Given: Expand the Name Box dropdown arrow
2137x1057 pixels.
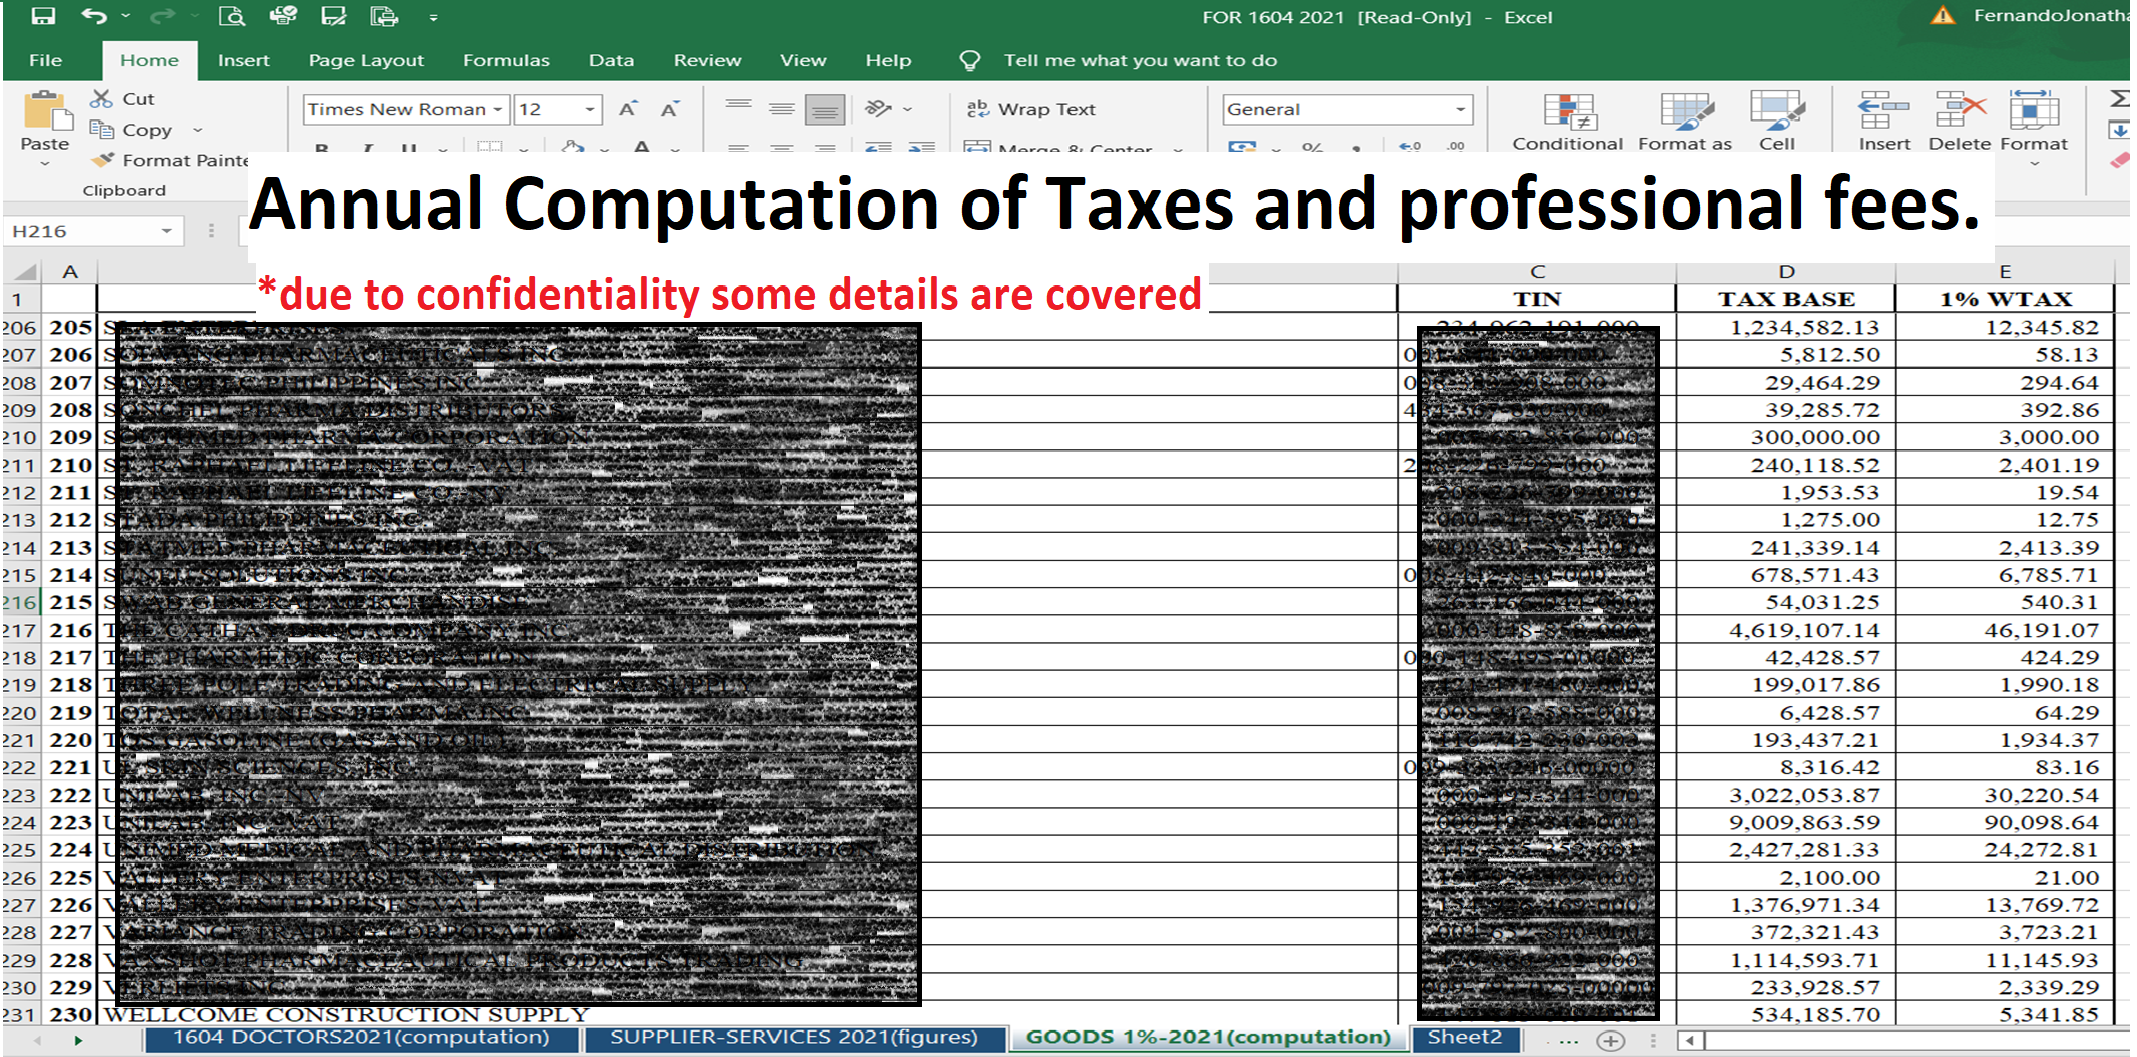Looking at the screenshot, I should click(x=167, y=231).
